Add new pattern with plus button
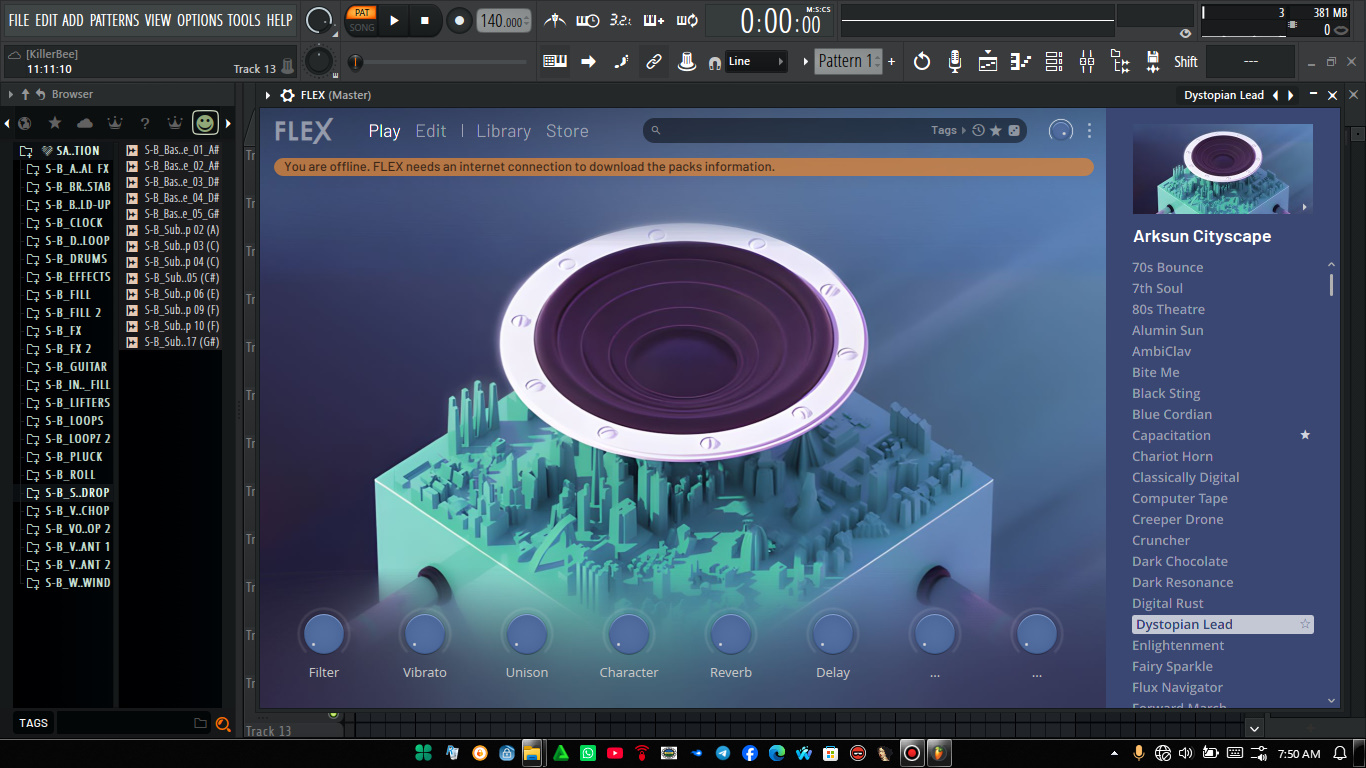The width and height of the screenshot is (1366, 768). click(892, 61)
